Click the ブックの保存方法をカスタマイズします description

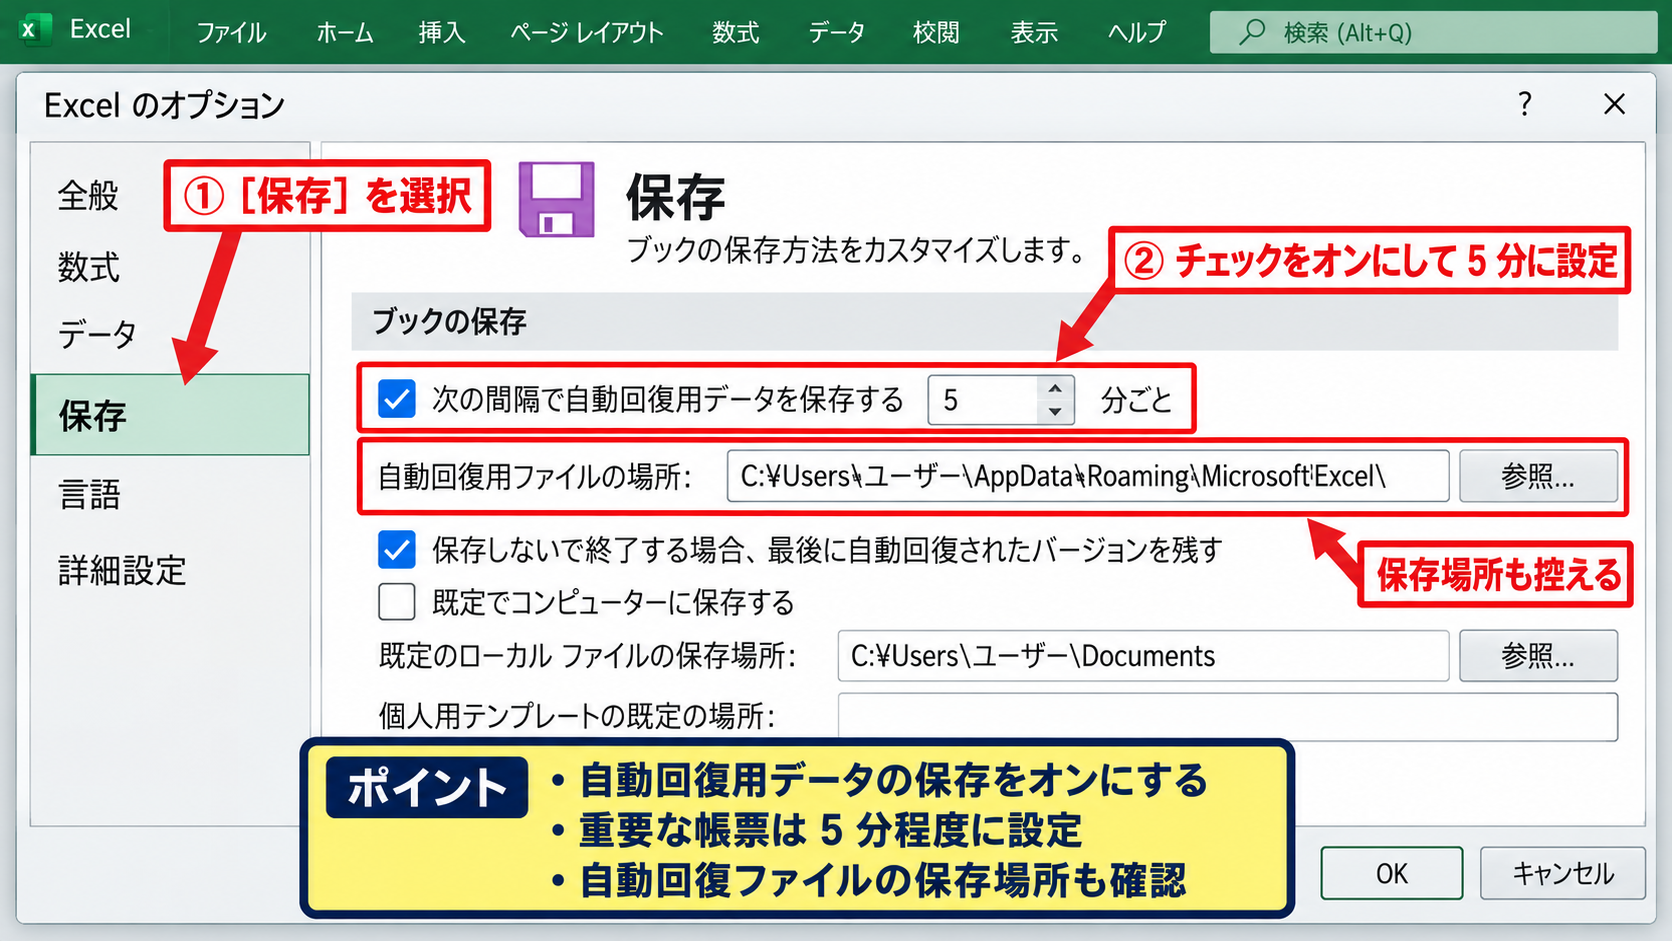[856, 250]
